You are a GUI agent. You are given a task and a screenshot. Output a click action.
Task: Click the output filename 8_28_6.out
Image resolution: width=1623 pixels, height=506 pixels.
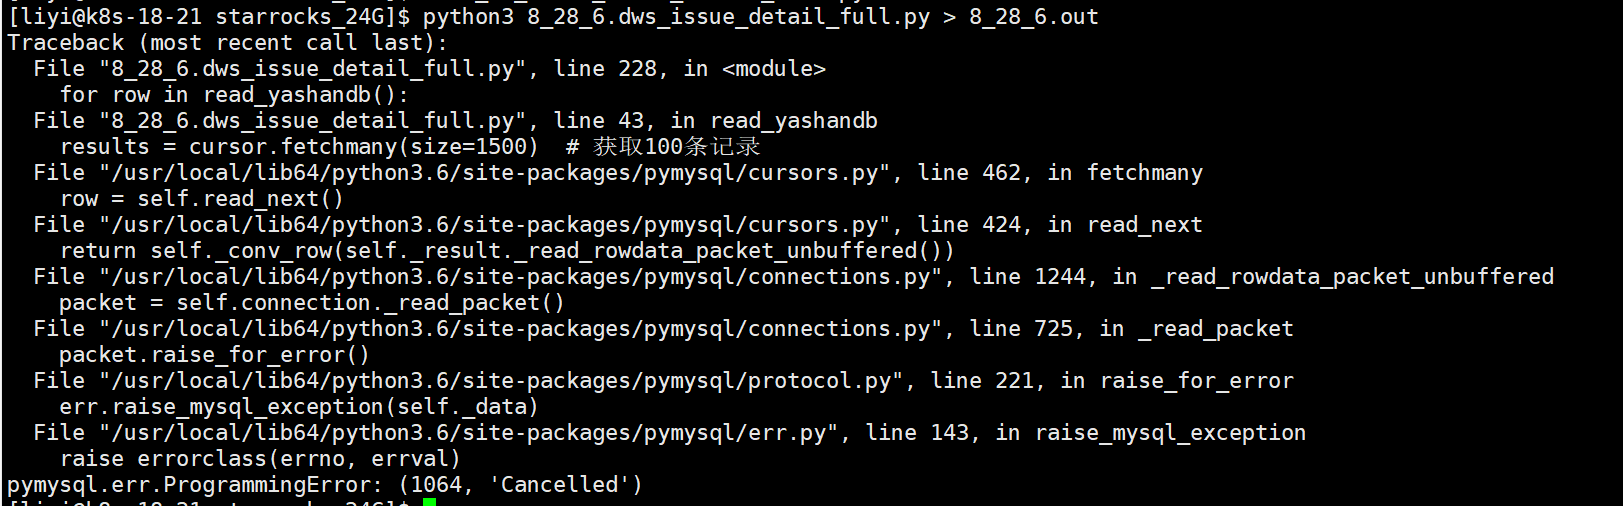pos(1033,17)
